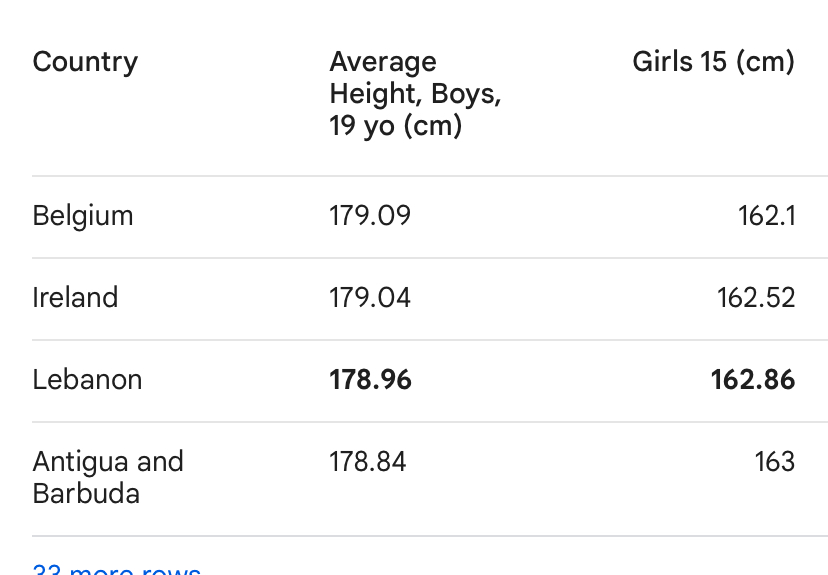Click the word 'Barbuda' in the last row
The width and height of the screenshot is (828, 575).
point(86,494)
